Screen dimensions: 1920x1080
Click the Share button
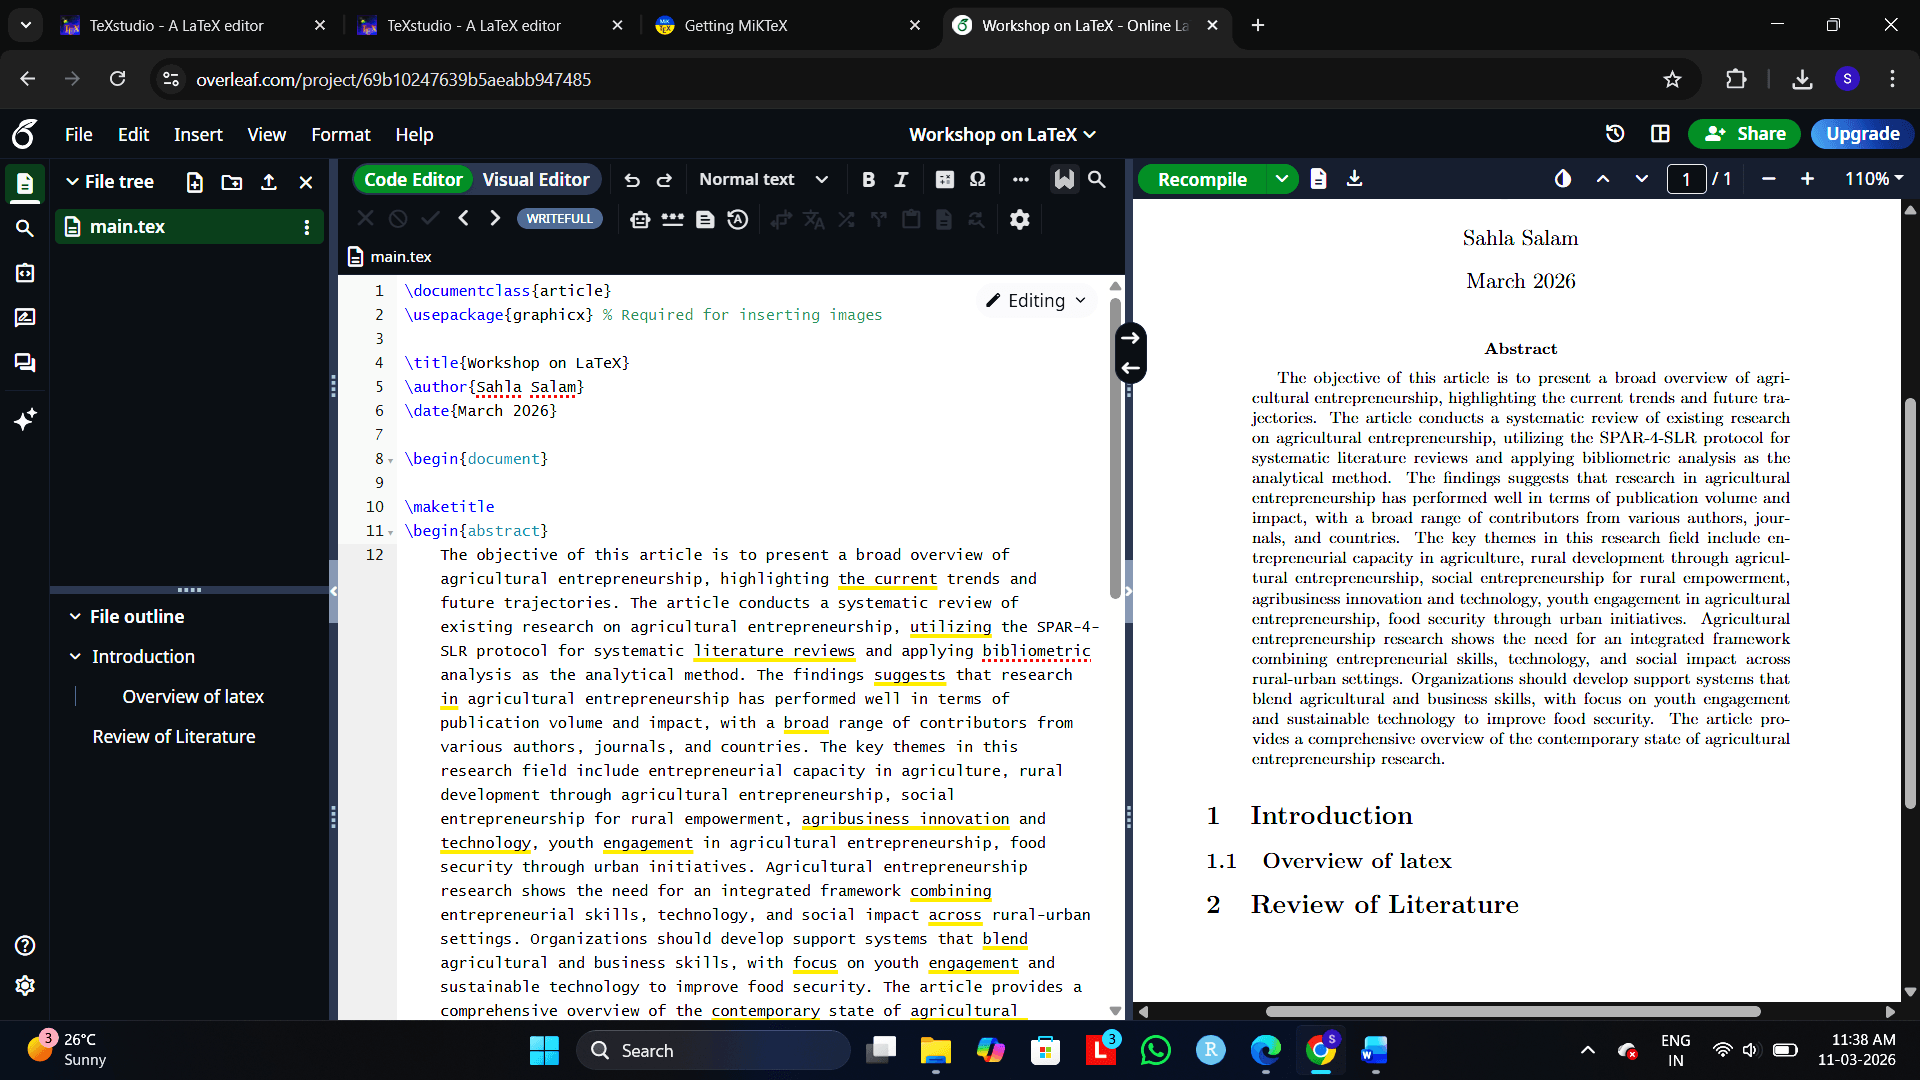[x=1744, y=134]
